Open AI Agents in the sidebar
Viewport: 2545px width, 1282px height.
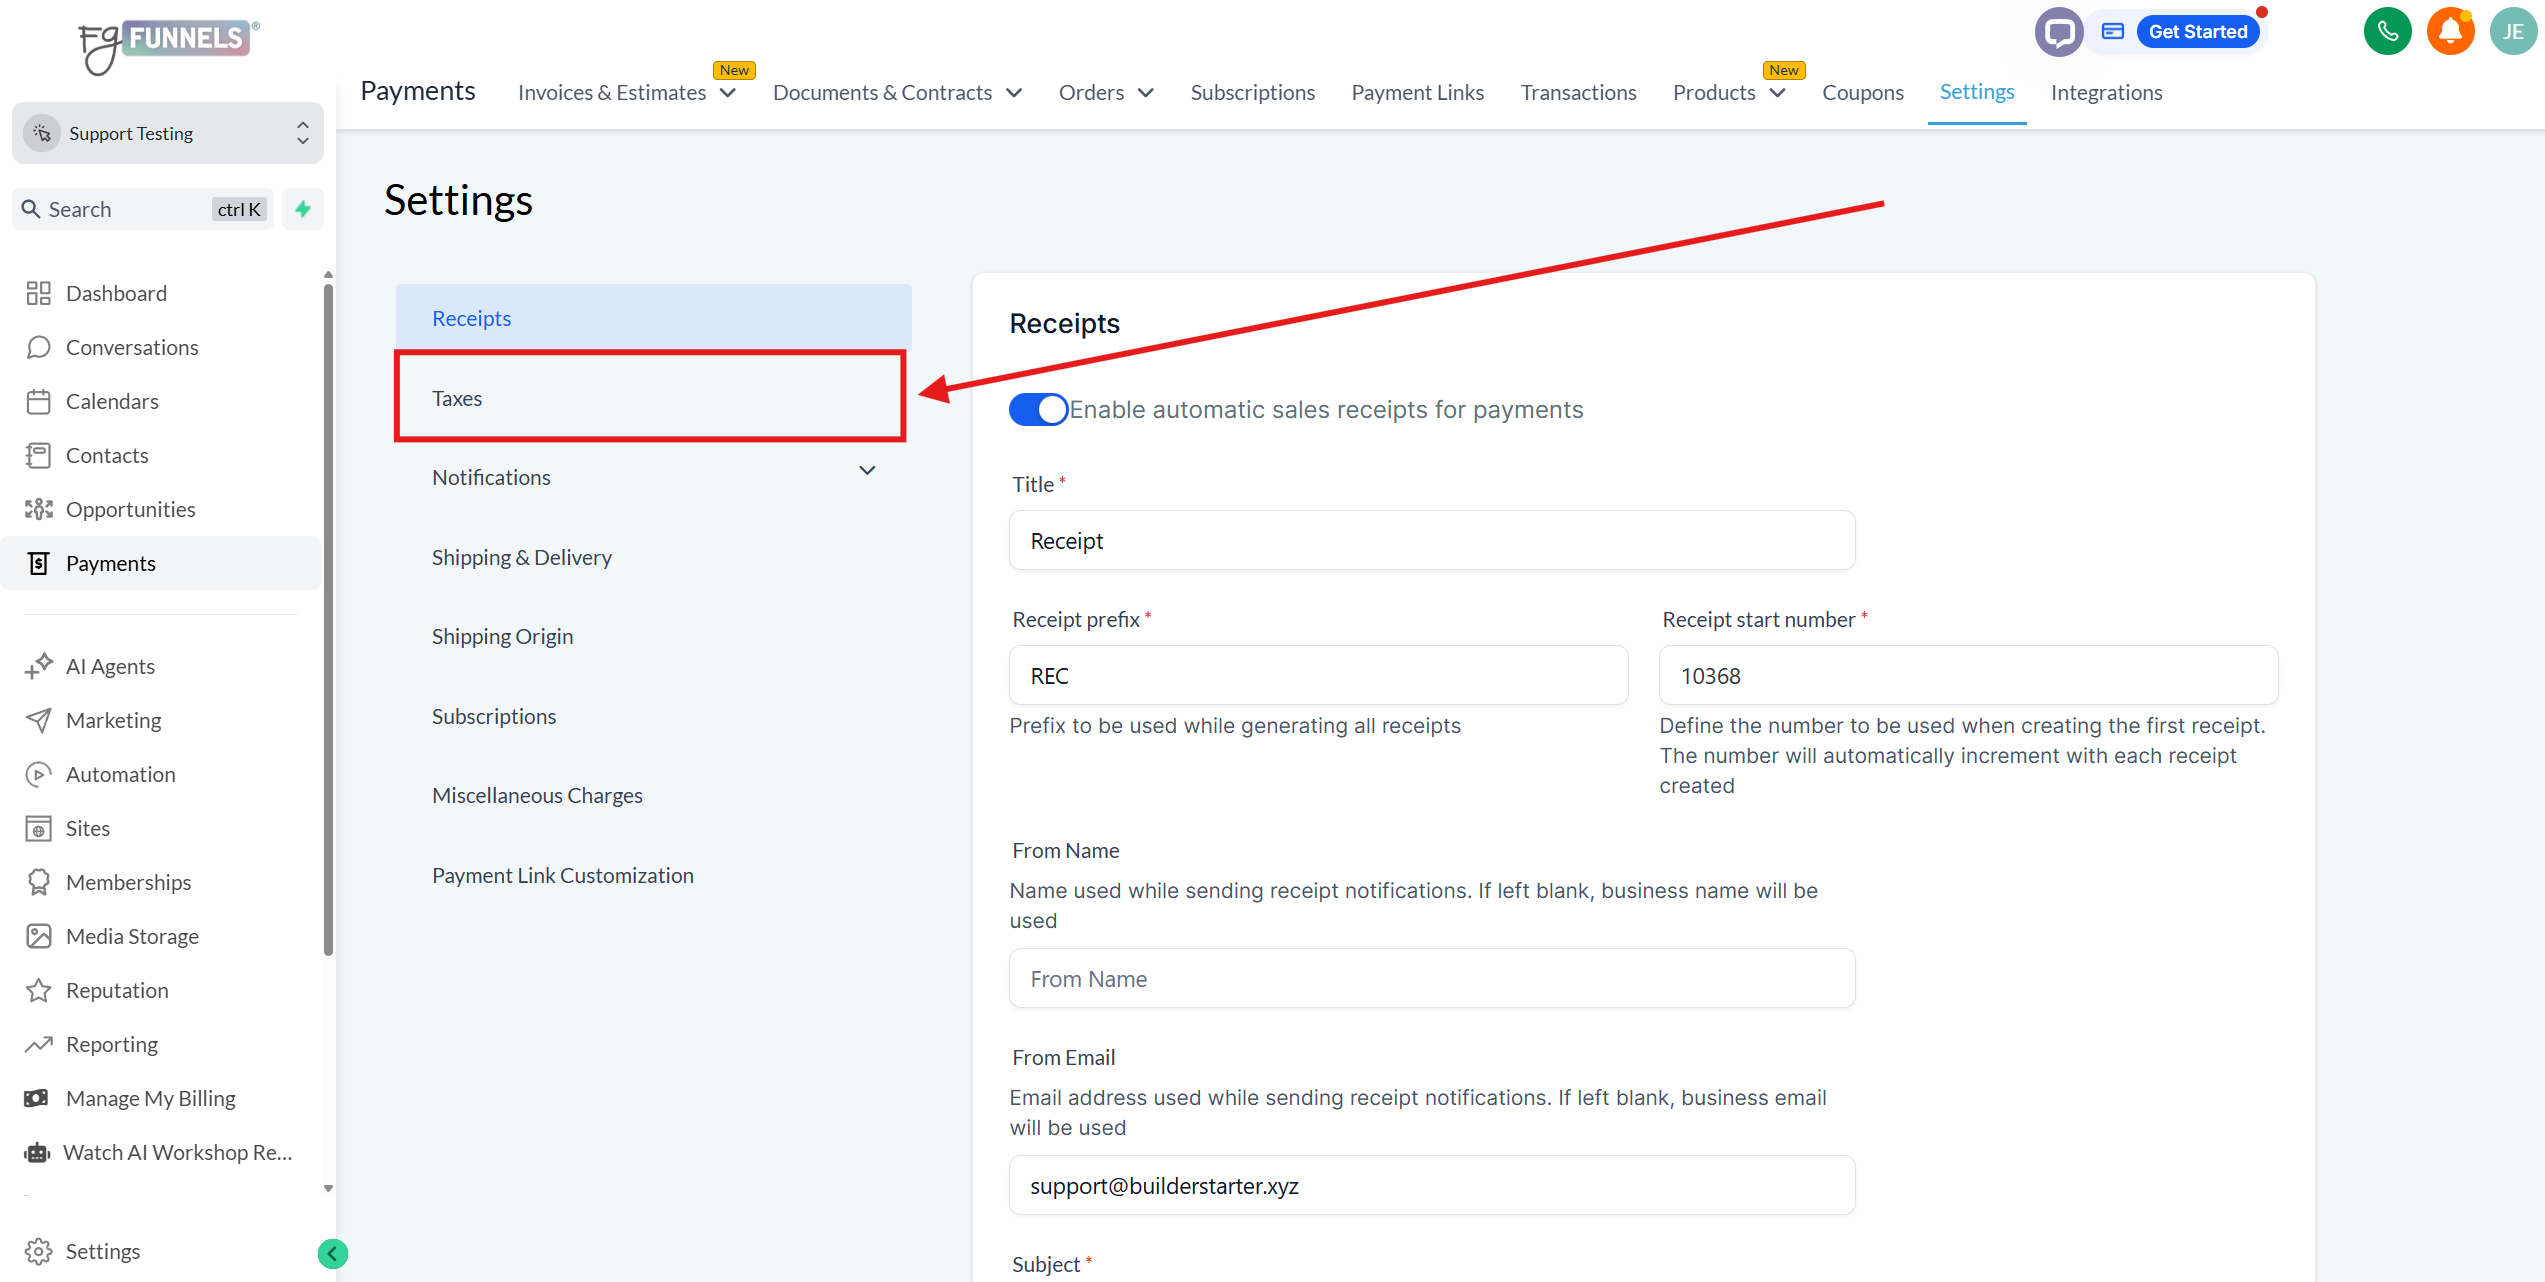tap(110, 666)
